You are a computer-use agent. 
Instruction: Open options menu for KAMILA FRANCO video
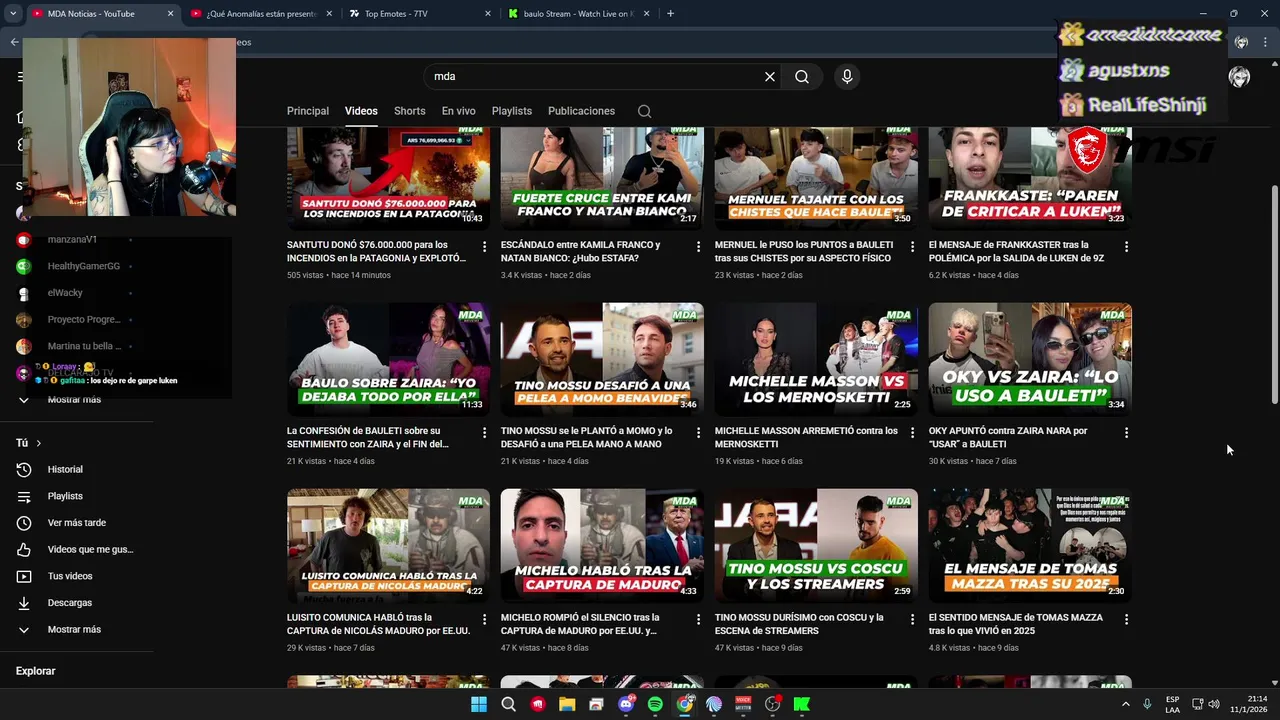point(698,246)
